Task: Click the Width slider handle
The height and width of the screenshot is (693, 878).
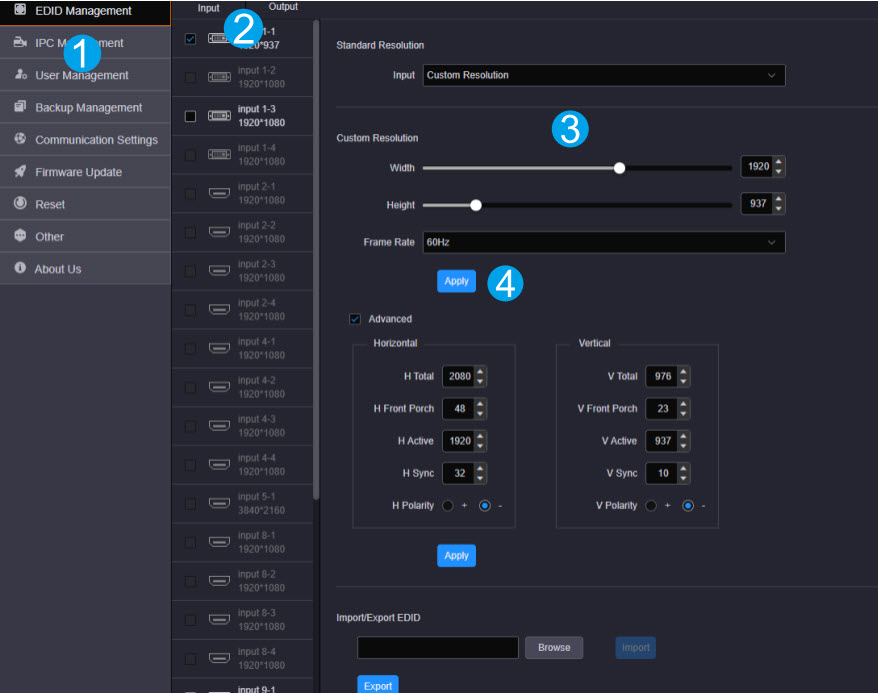Action: (x=619, y=168)
